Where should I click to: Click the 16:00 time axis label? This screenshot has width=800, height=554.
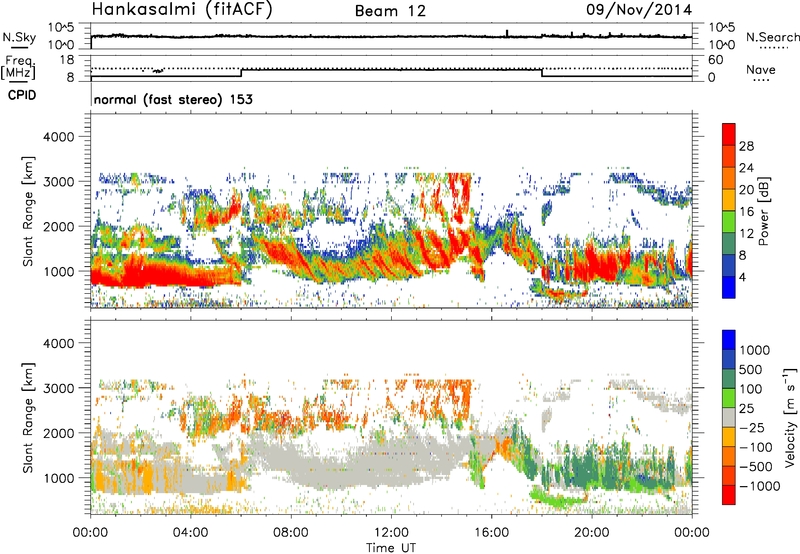[x=491, y=533]
